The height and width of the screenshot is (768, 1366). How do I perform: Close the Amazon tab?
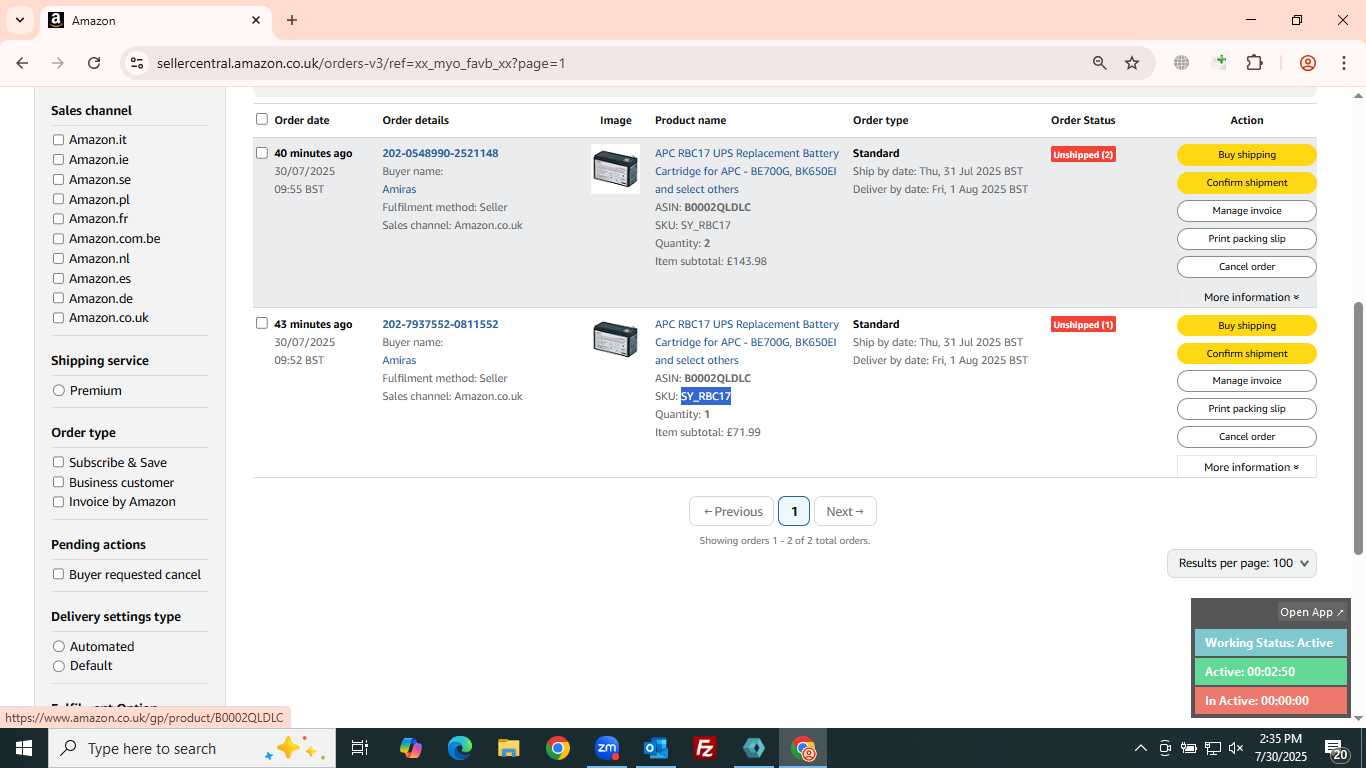(x=256, y=20)
